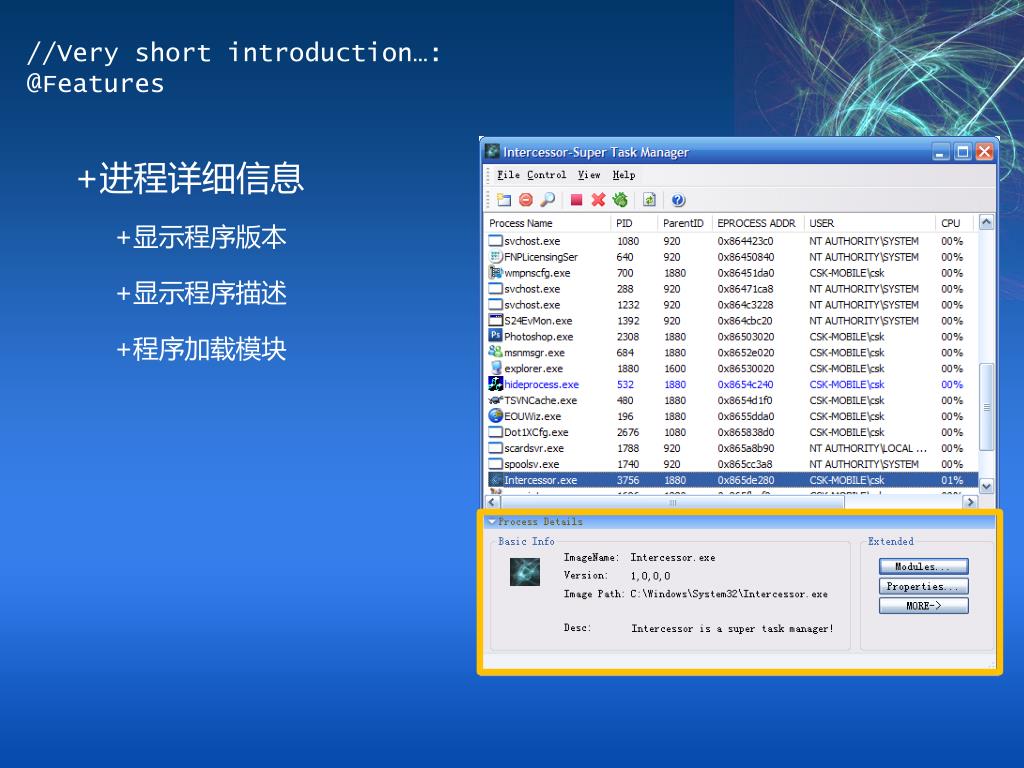Click the new process window toolbar icon

(x=504, y=200)
